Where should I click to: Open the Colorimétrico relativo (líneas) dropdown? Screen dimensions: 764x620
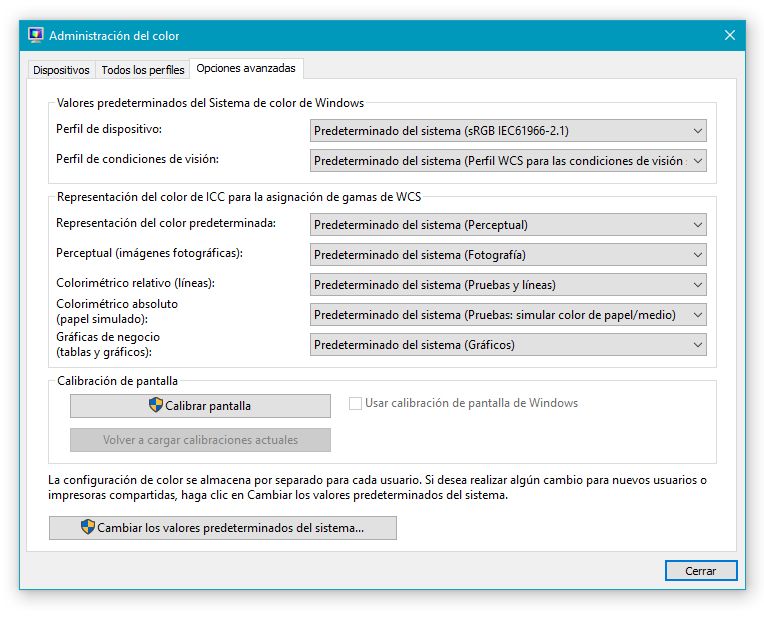pos(508,285)
